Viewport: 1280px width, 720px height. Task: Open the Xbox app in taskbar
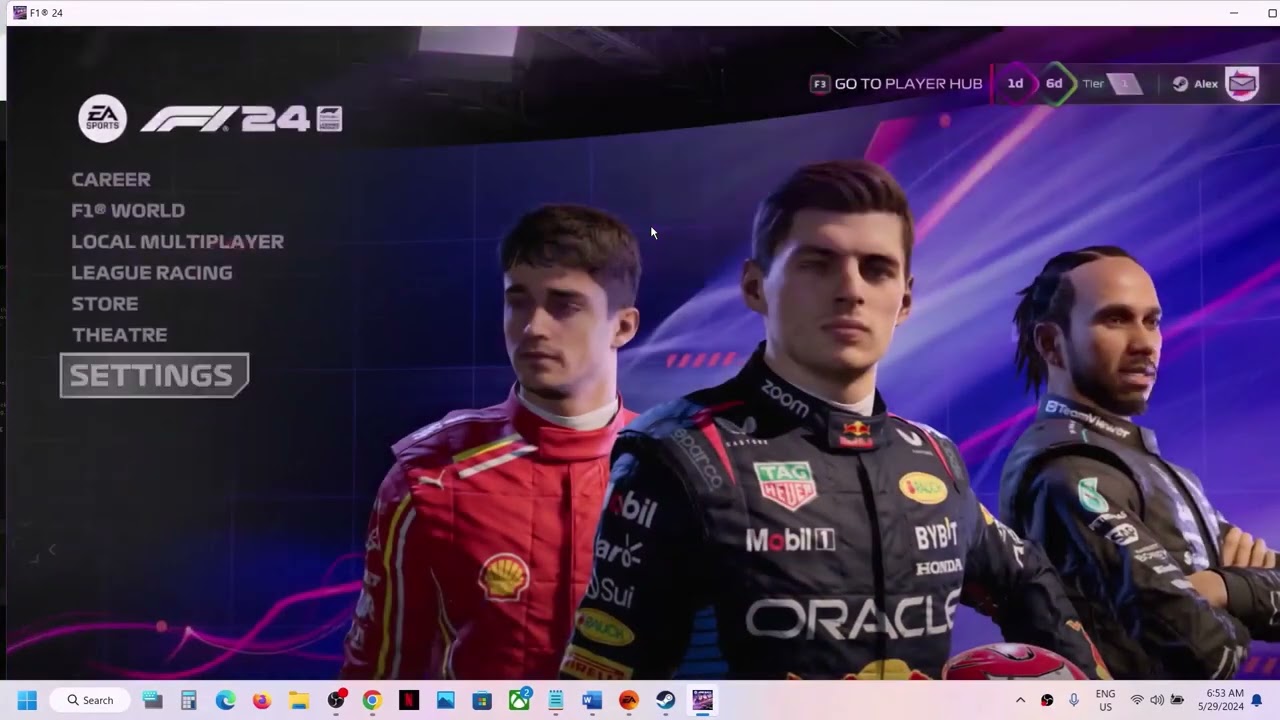(519, 700)
